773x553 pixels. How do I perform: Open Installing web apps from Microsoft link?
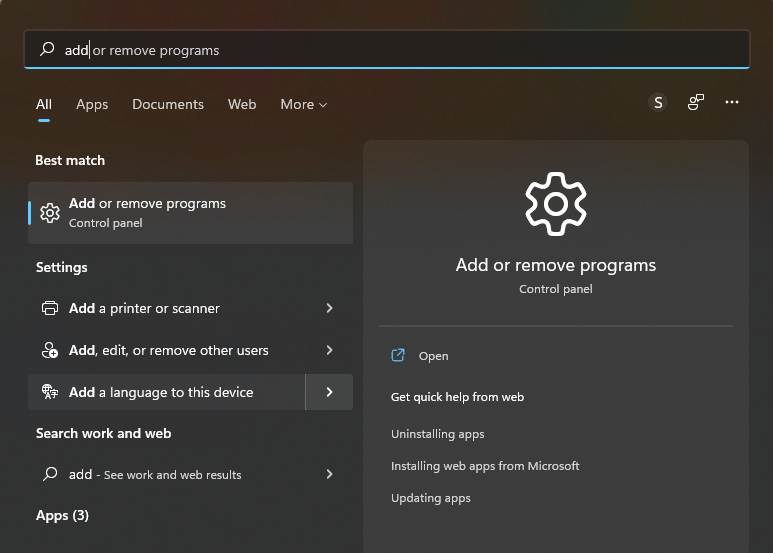485,466
